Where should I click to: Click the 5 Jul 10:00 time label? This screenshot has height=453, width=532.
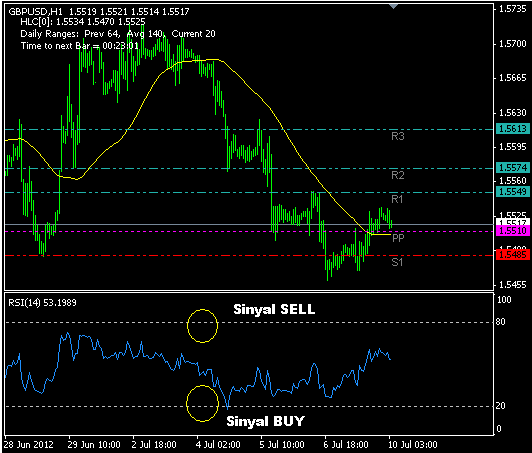282,445
